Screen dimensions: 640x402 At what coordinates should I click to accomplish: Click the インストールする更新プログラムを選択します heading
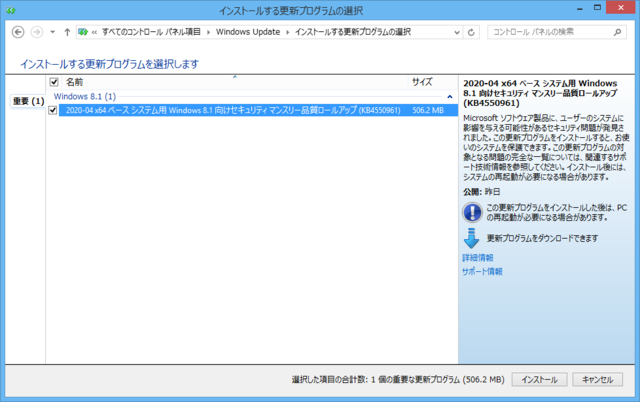click(109, 64)
